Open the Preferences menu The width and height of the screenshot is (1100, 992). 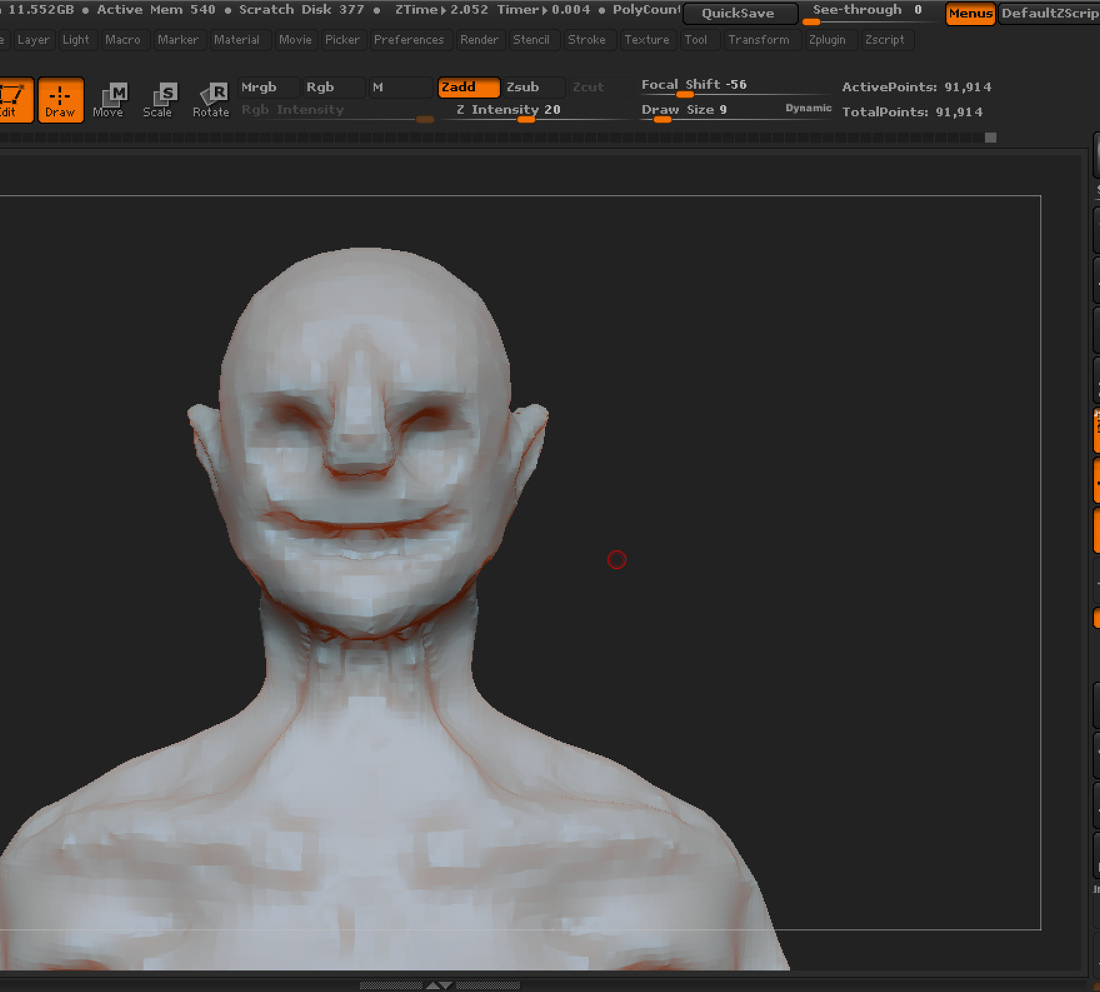409,40
